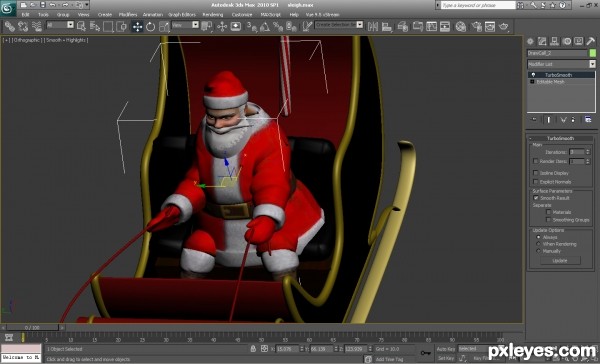600x364 pixels.
Task: Select the Manually update option
Action: point(538,251)
